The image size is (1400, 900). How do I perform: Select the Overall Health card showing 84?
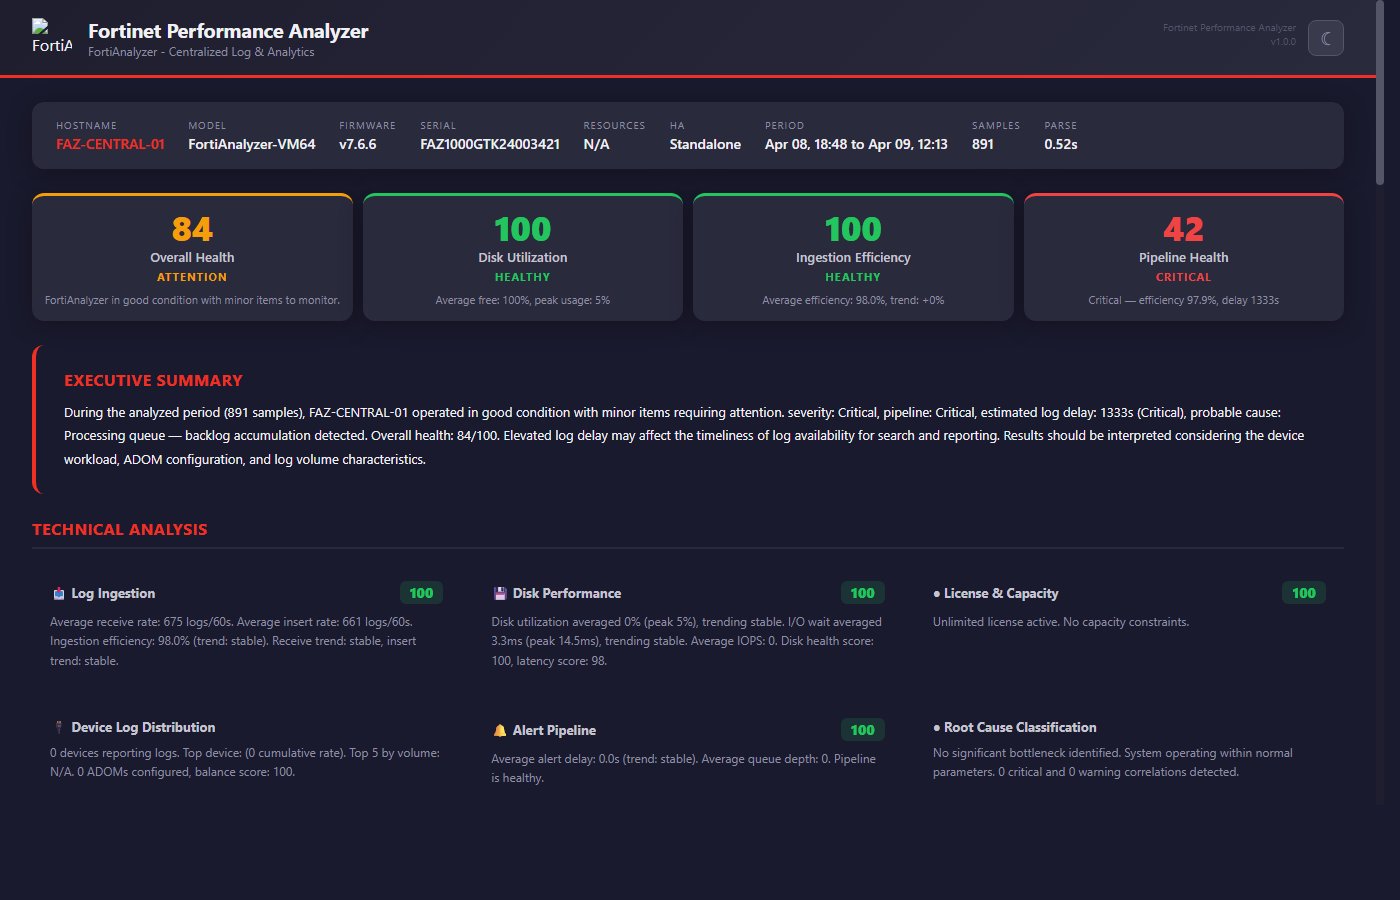[192, 256]
